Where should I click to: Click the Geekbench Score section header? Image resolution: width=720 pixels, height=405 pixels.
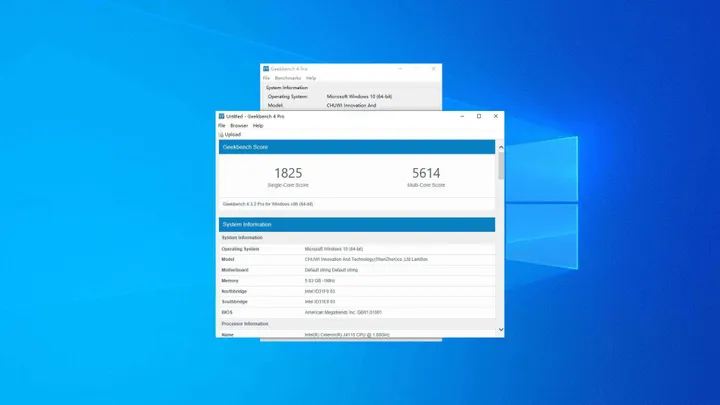point(357,147)
